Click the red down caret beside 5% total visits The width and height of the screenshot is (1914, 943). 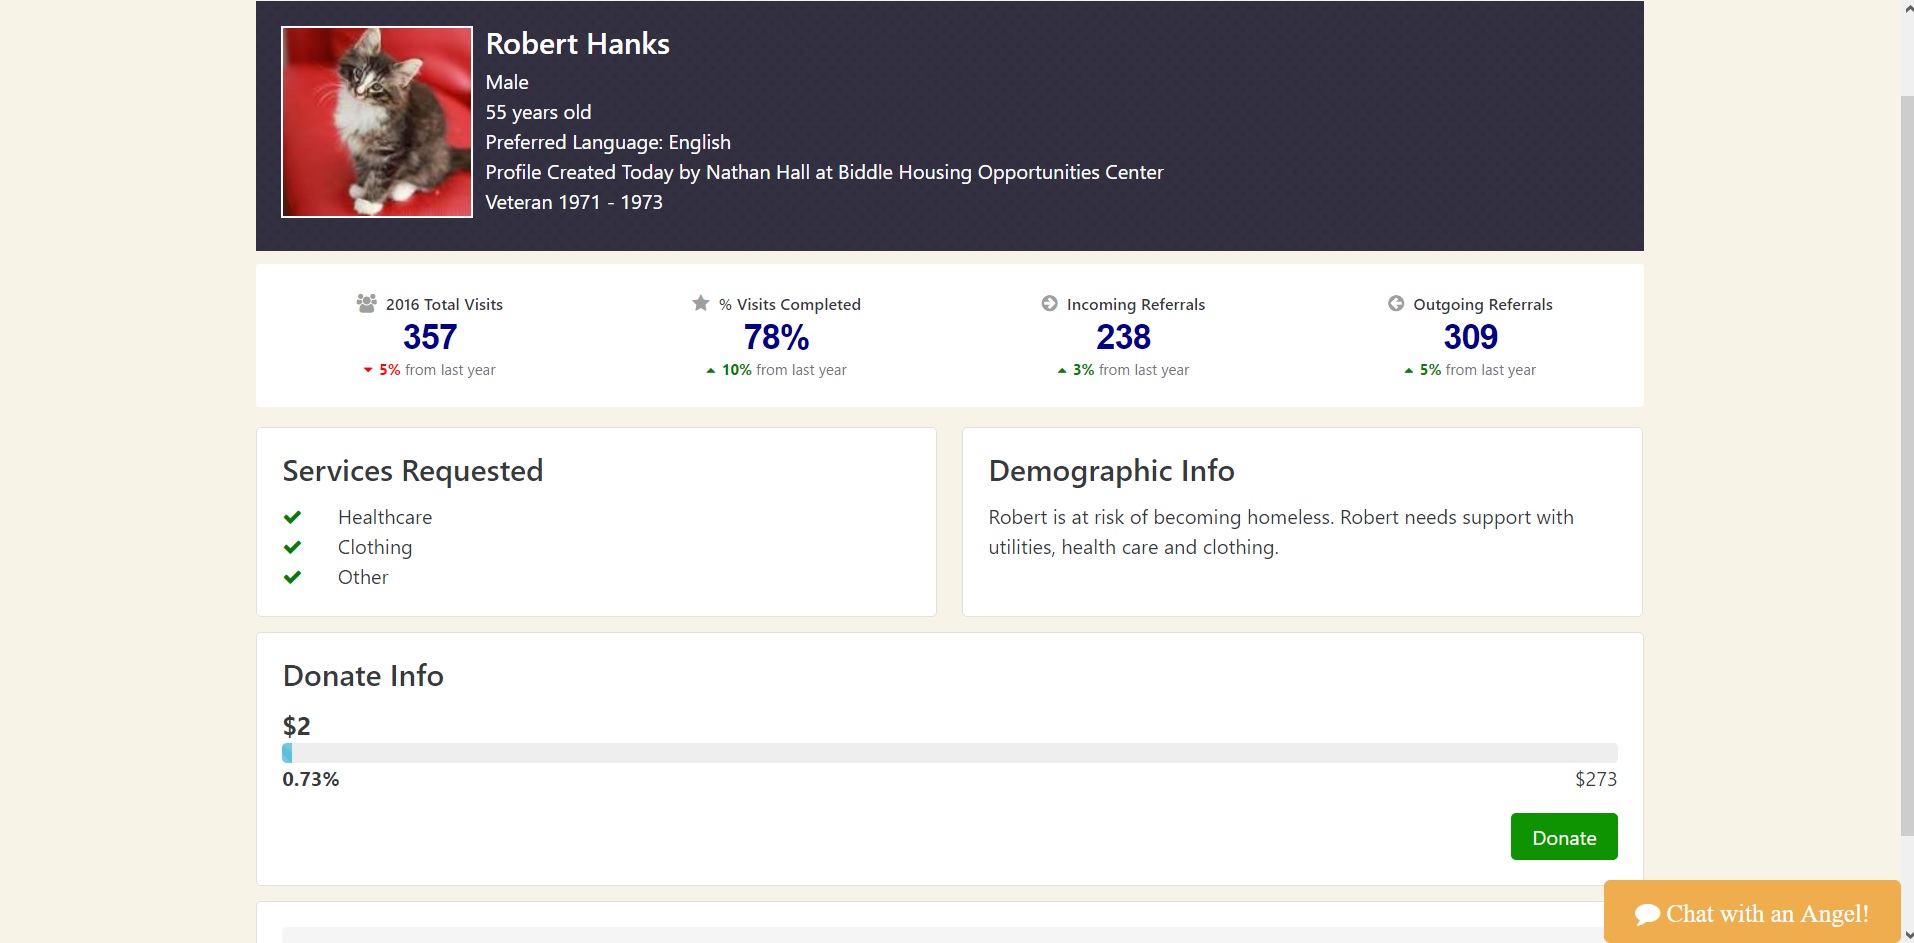coord(368,370)
